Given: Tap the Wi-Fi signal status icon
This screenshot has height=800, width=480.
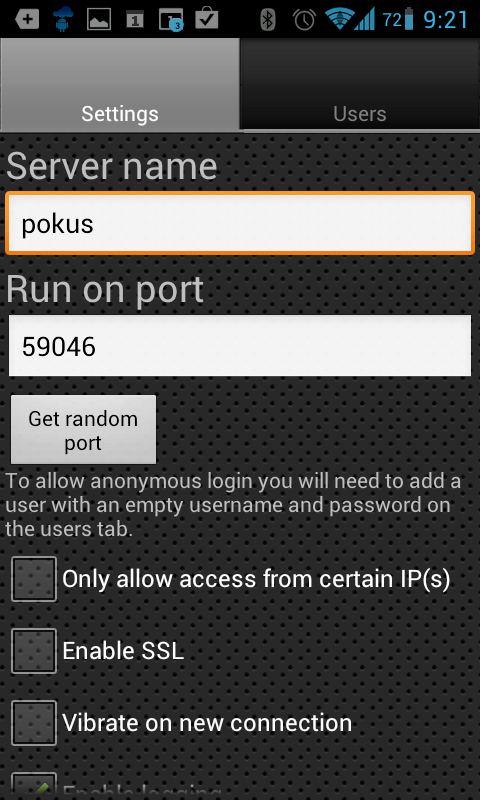Looking at the screenshot, I should pyautogui.click(x=337, y=19).
